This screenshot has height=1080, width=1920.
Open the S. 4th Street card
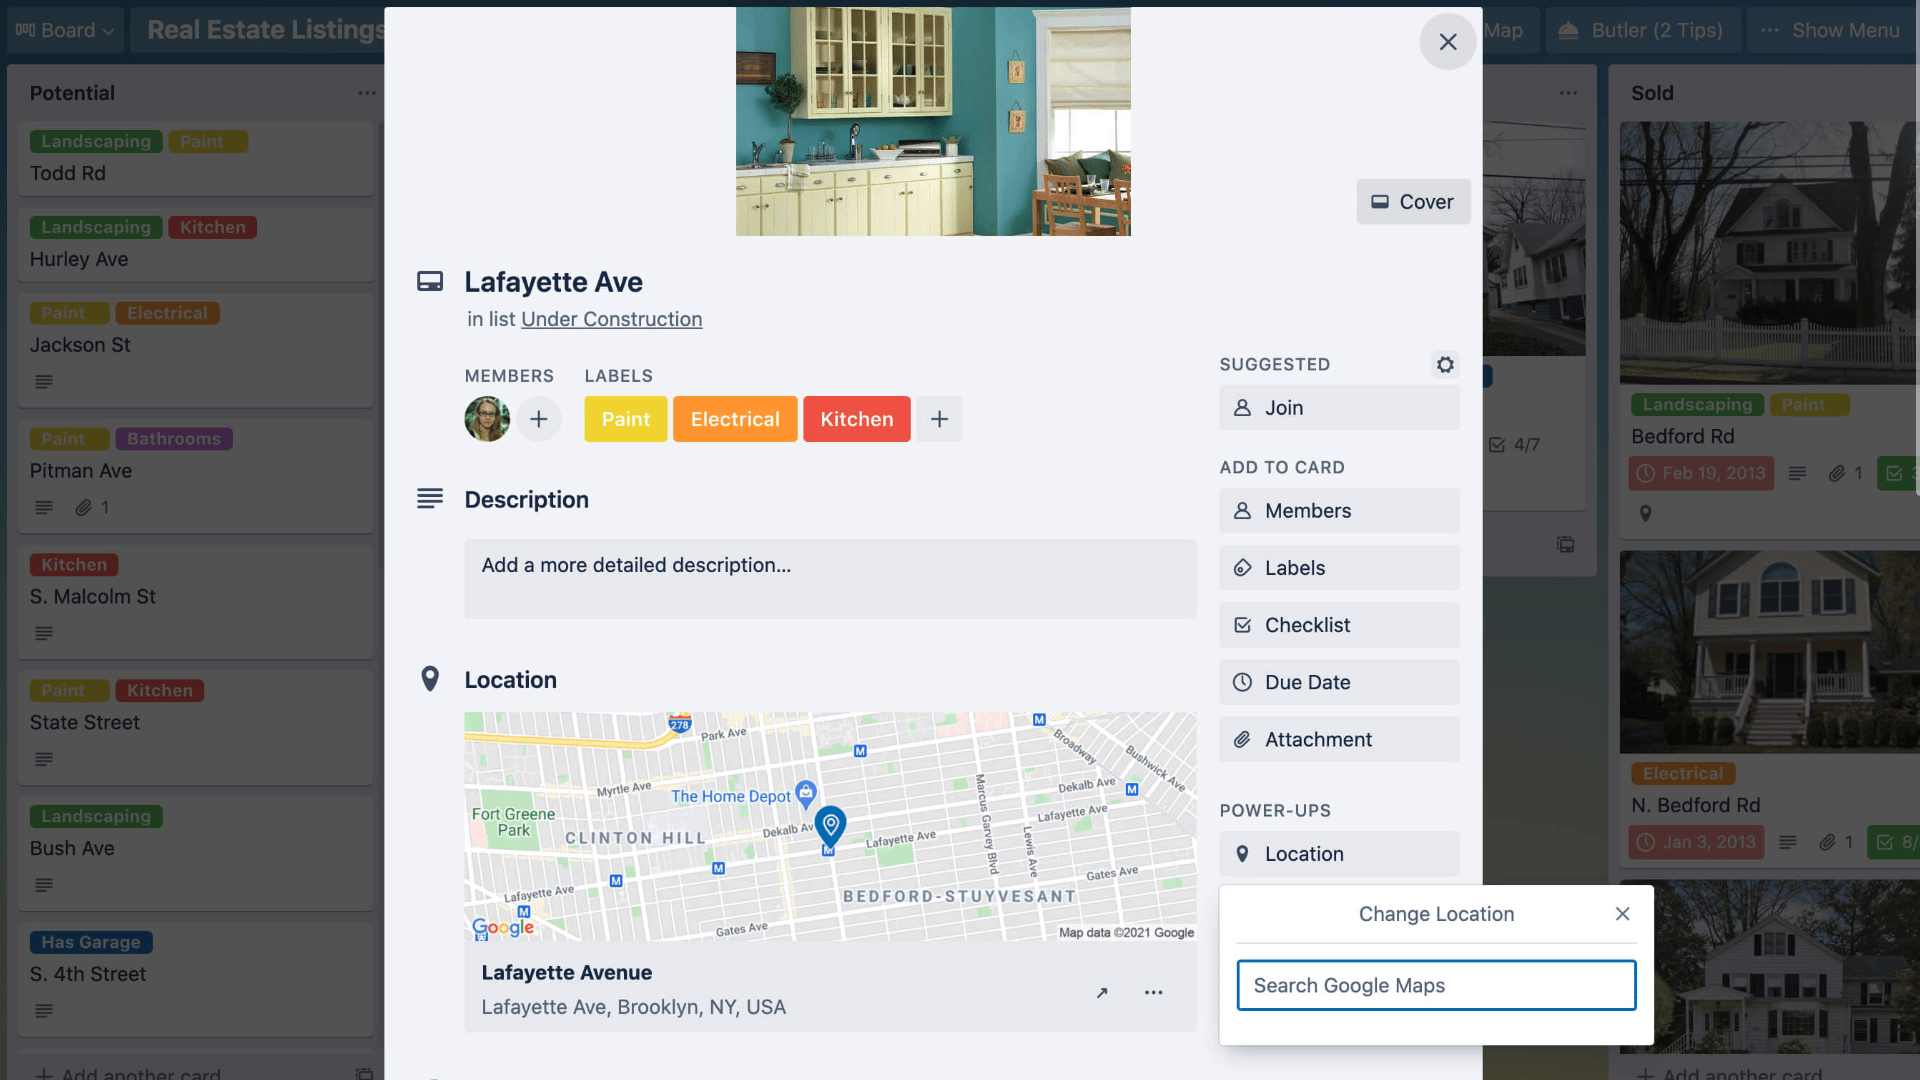pyautogui.click(x=195, y=980)
